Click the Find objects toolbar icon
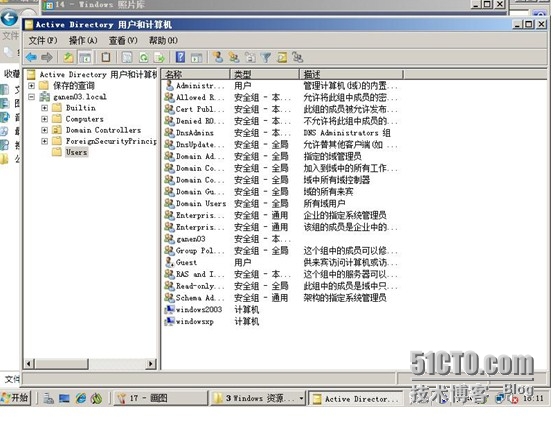 click(282, 57)
